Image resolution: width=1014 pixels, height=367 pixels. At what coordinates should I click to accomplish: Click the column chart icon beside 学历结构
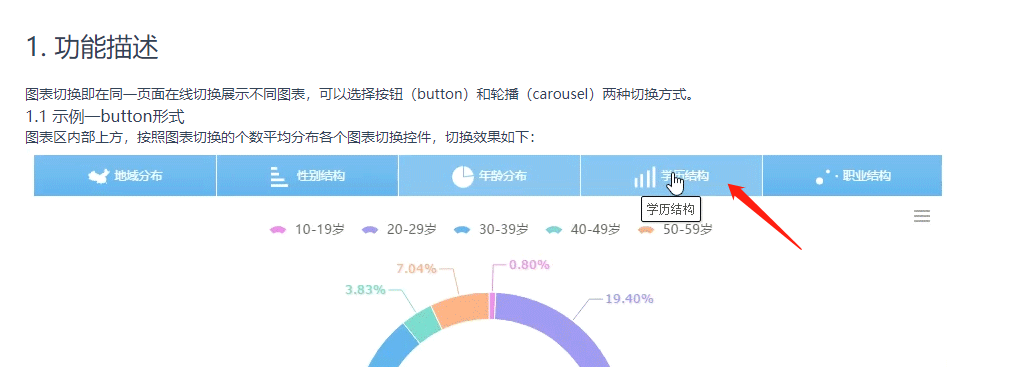645,177
